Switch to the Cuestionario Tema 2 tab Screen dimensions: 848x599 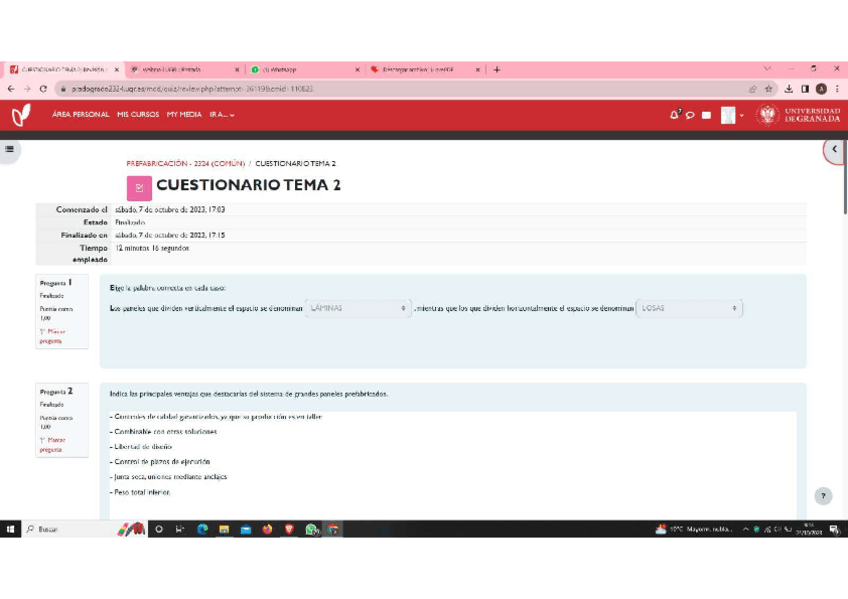(x=62, y=70)
